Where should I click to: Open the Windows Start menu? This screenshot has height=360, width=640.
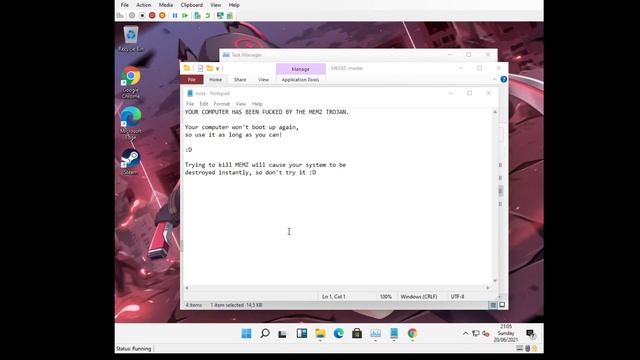coord(246,333)
